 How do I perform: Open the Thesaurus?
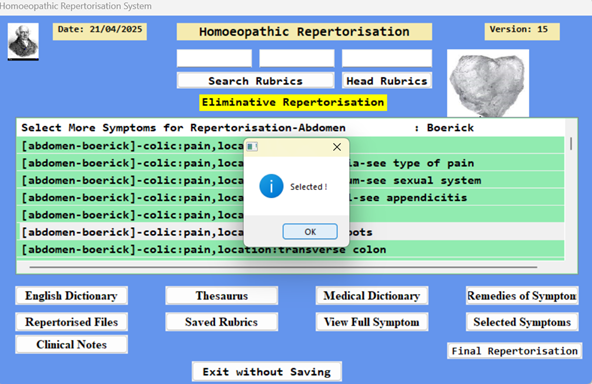[222, 296]
